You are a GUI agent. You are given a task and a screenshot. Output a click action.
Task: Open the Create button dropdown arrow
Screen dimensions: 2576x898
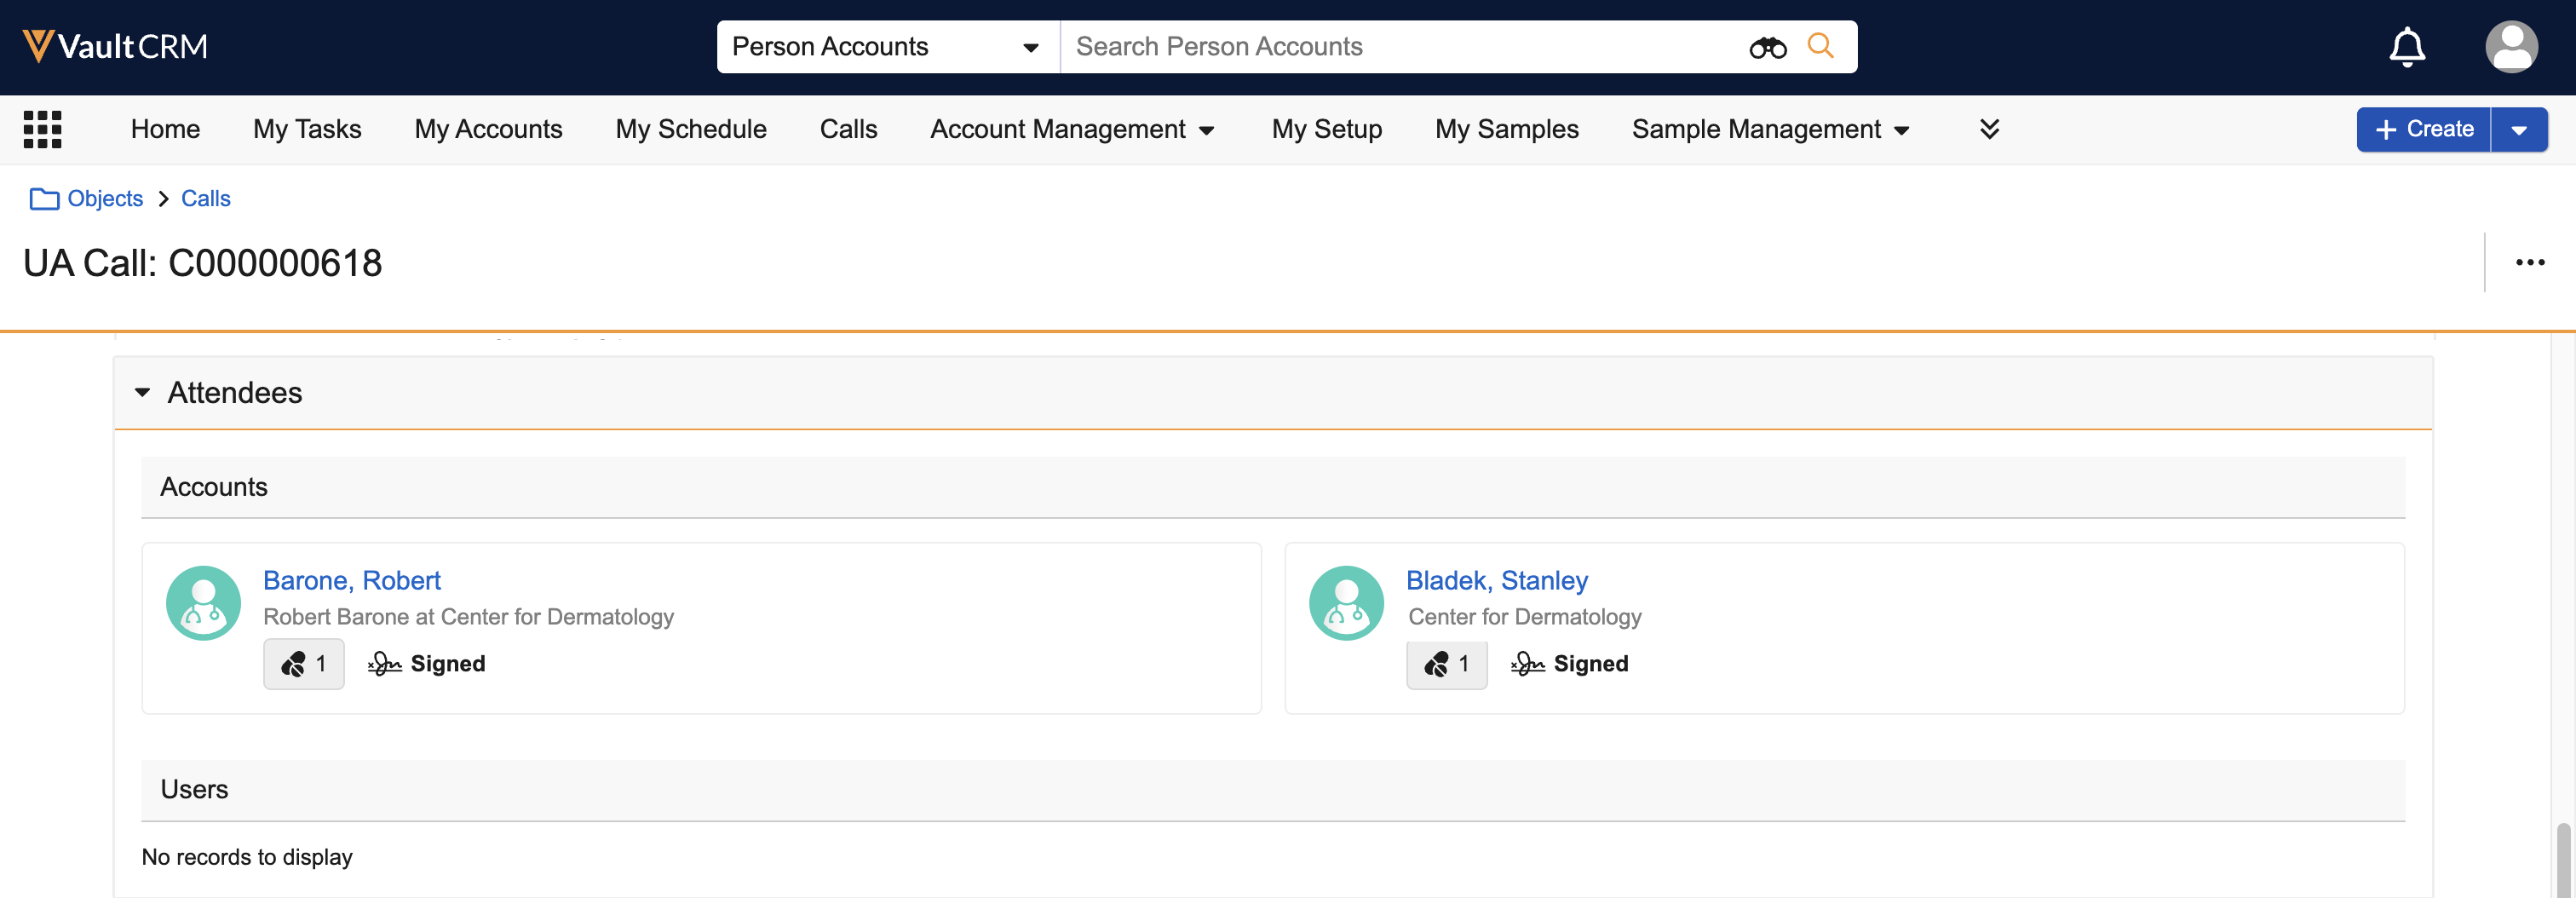pos(2518,130)
